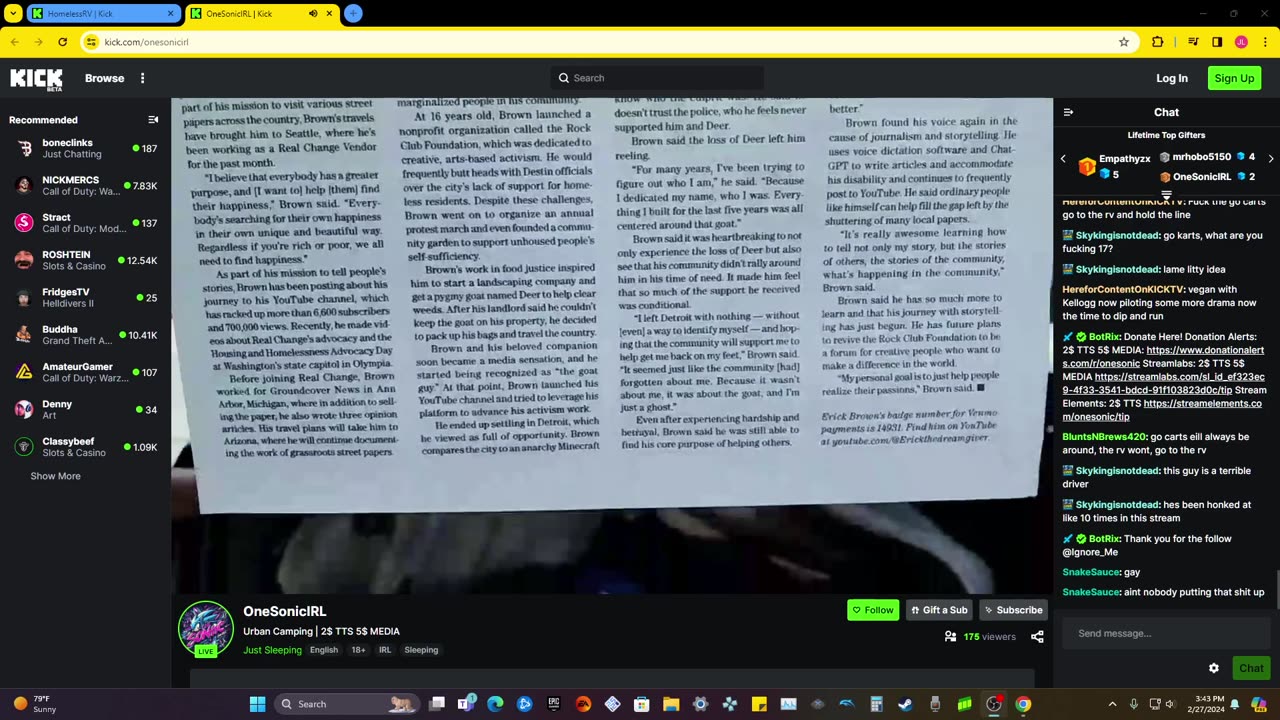The height and width of the screenshot is (720, 1280).
Task: Select the OneSonicIRL | Kick tab
Action: 260,13
